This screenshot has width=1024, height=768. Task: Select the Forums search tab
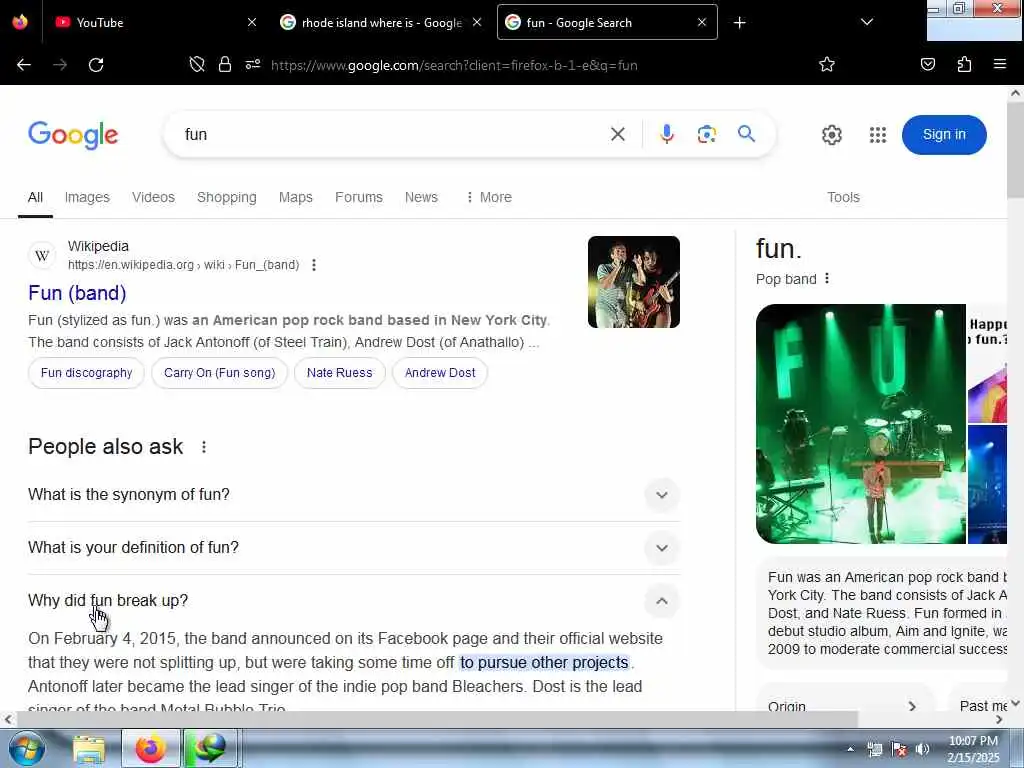click(x=359, y=197)
